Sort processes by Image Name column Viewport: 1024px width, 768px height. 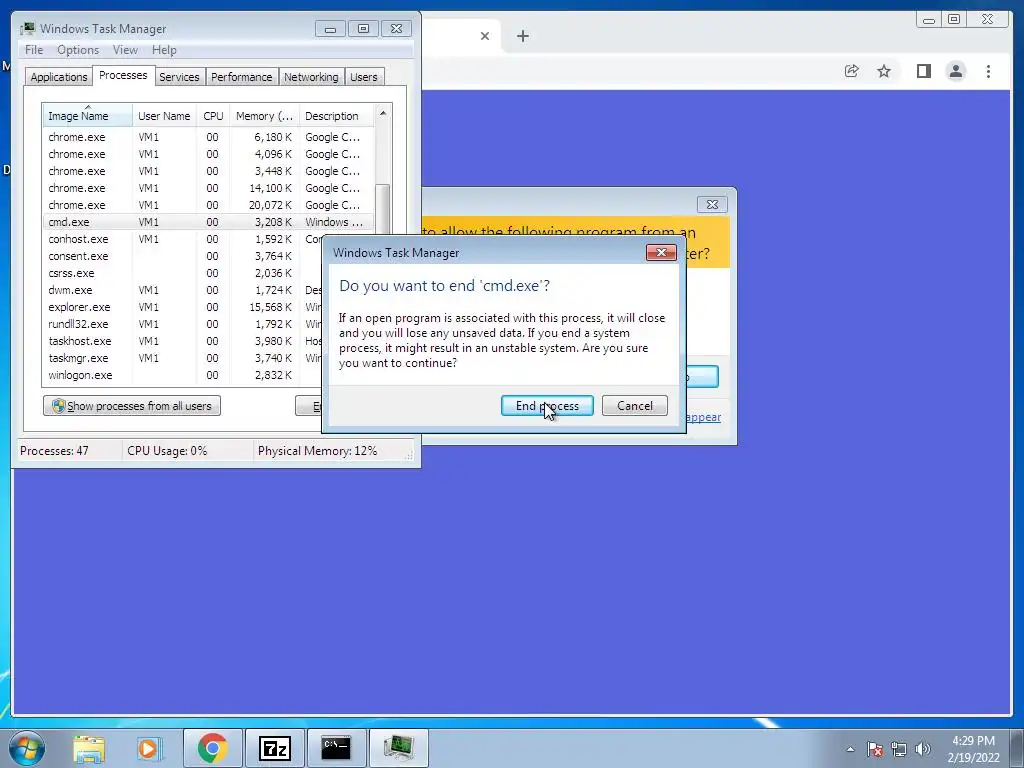click(88, 116)
